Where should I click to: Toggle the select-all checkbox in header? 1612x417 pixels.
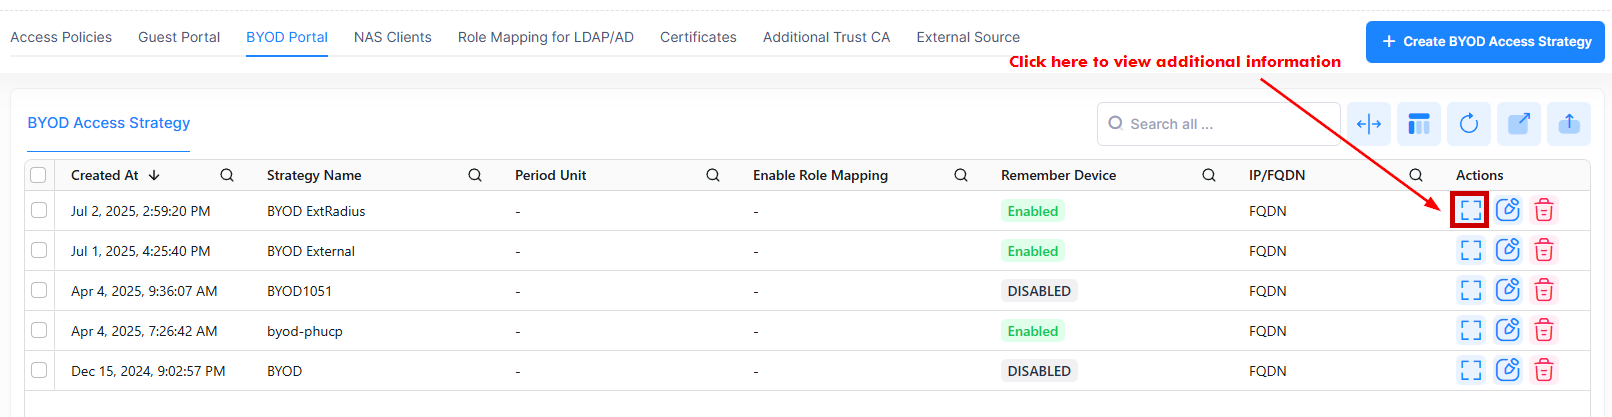click(39, 175)
